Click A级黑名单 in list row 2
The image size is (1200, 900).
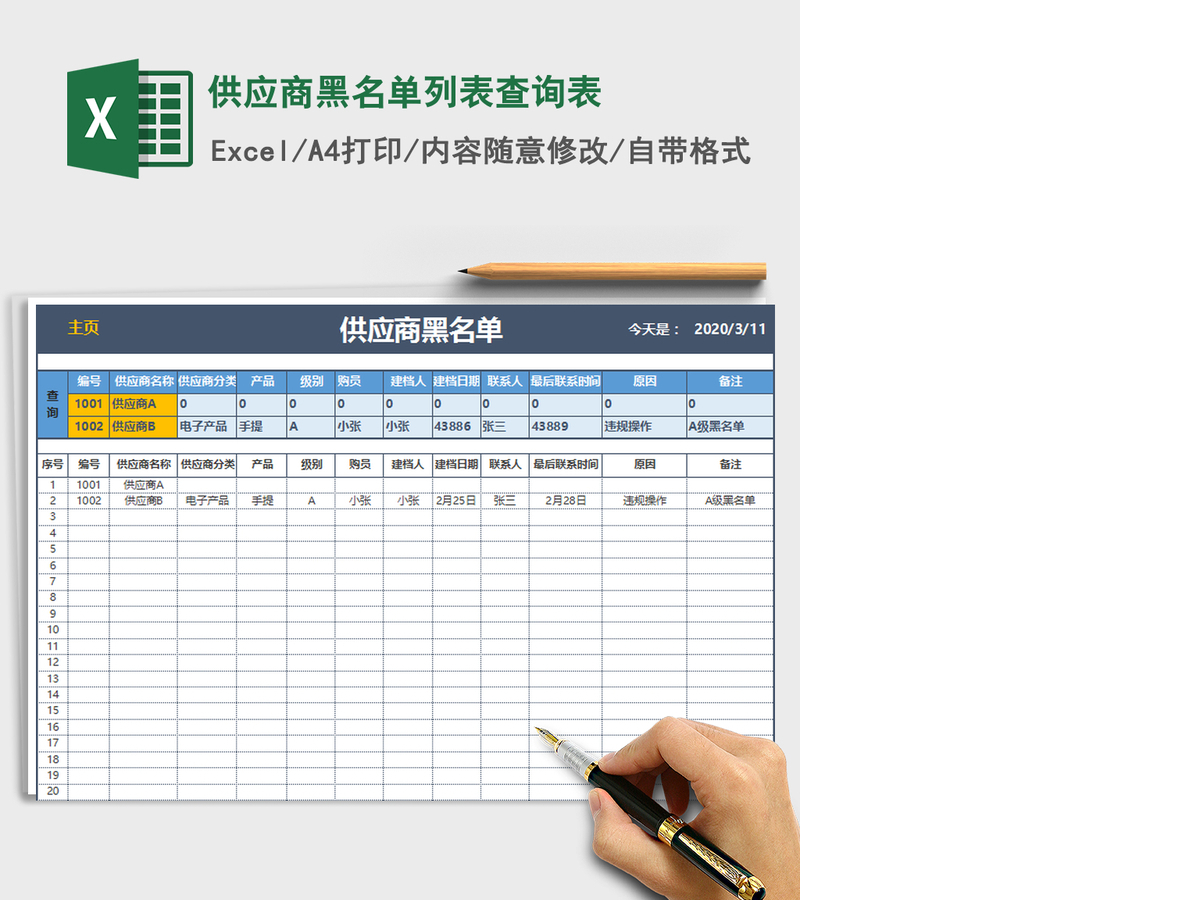[730, 500]
